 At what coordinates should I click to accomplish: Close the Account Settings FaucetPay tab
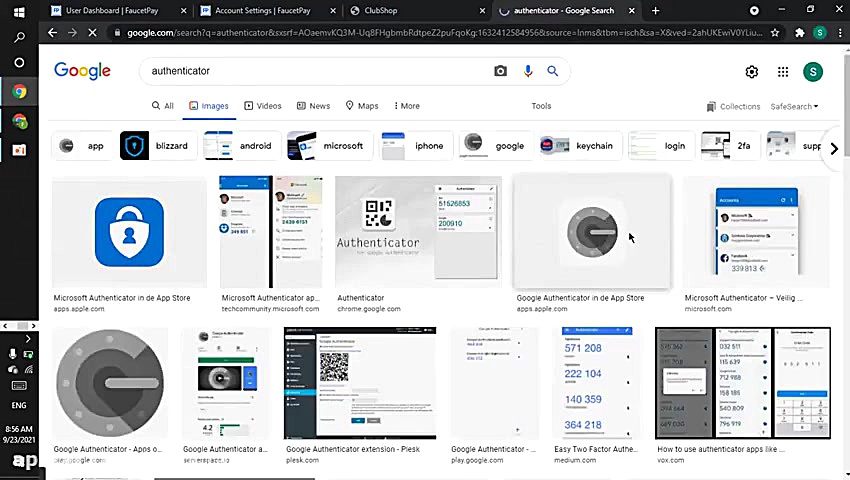point(333,10)
